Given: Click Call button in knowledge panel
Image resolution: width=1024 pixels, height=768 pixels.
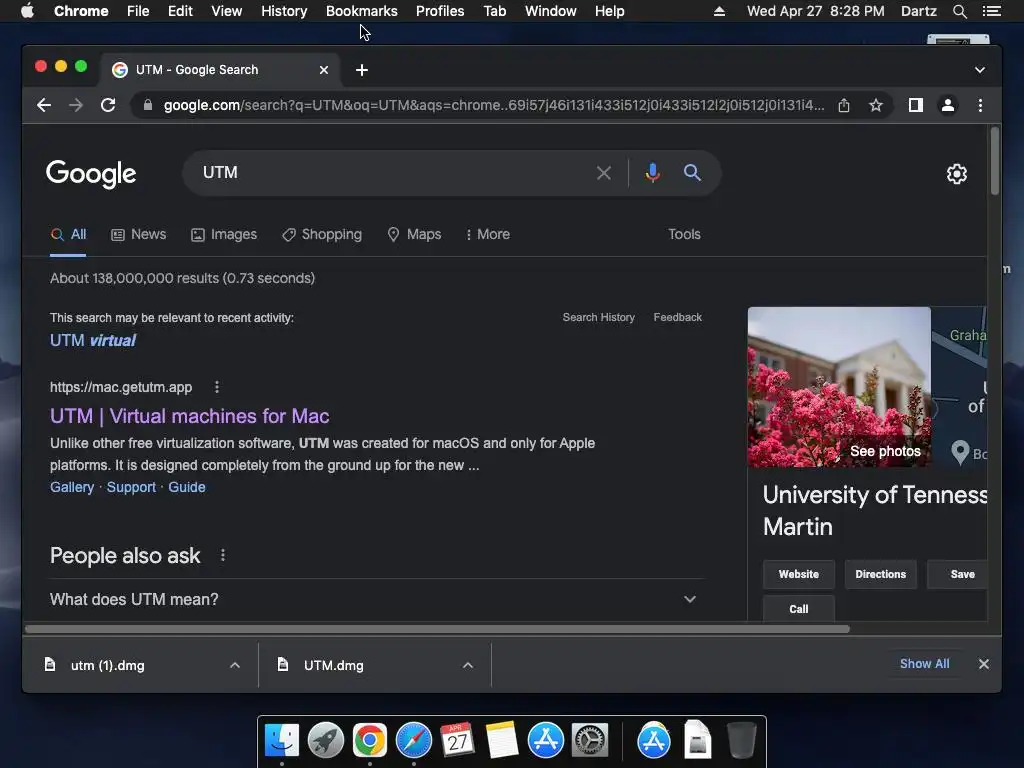Looking at the screenshot, I should tap(799, 608).
